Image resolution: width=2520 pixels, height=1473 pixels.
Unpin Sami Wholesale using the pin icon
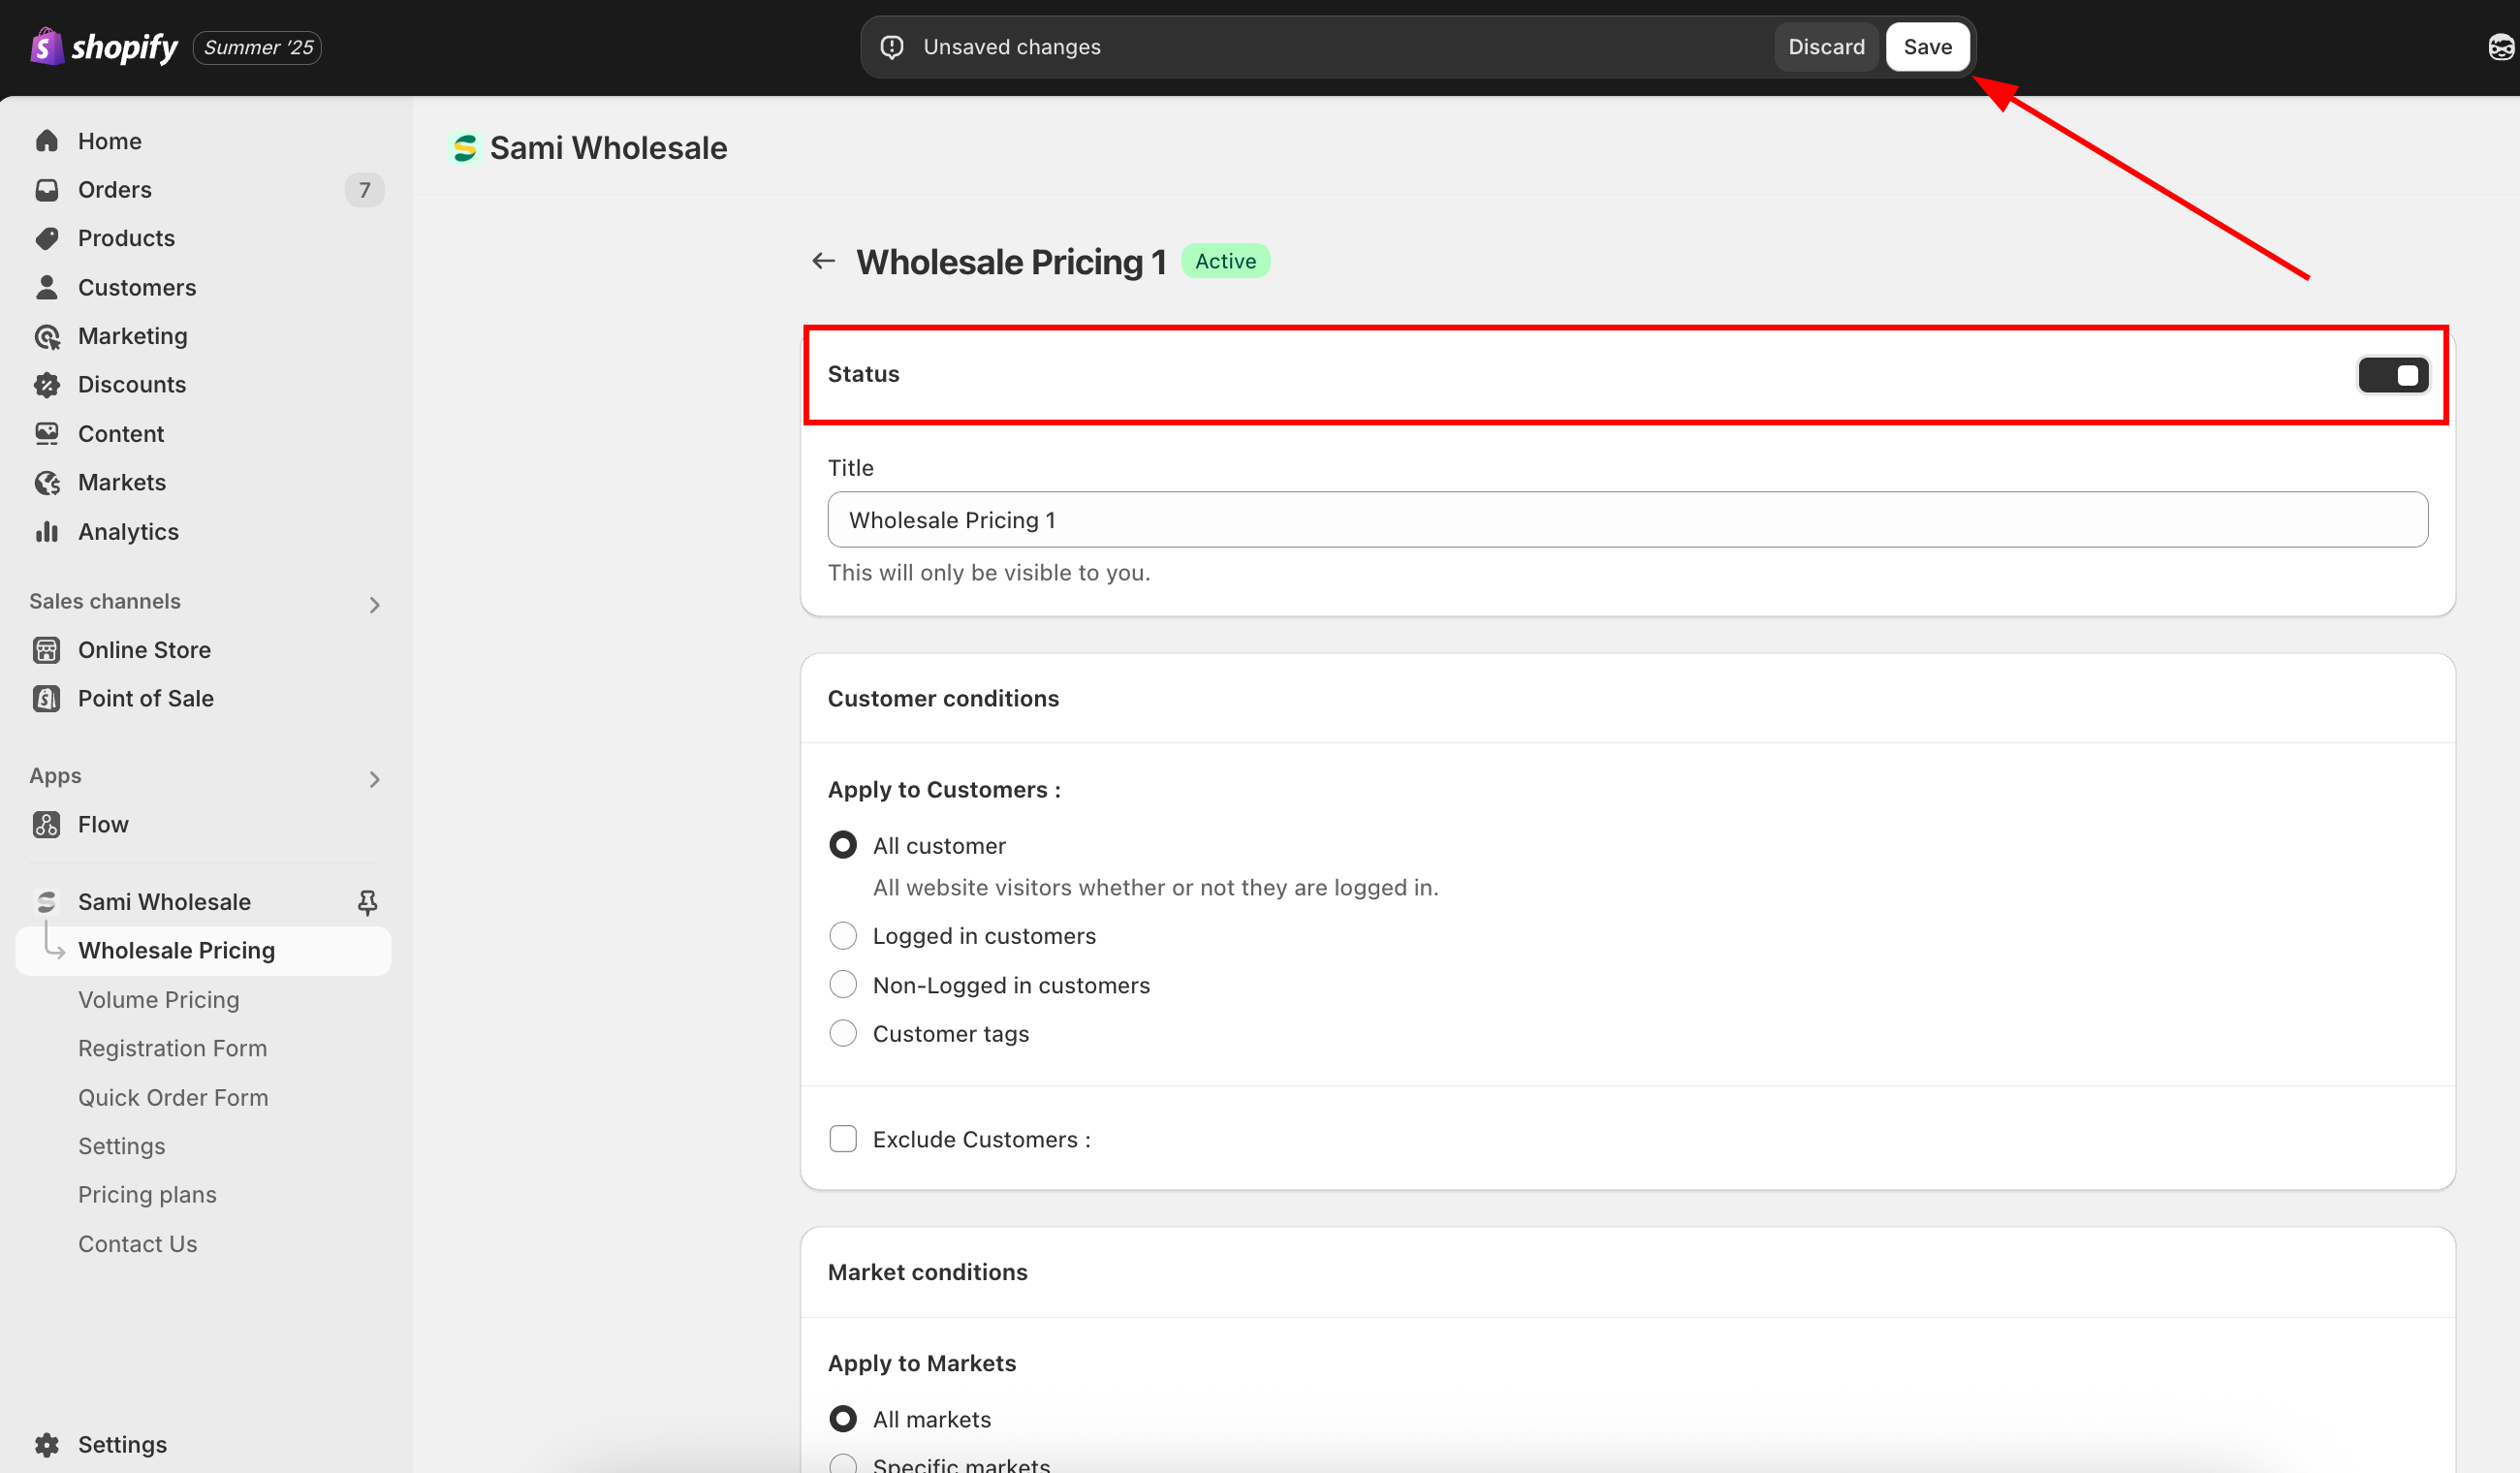click(x=367, y=902)
